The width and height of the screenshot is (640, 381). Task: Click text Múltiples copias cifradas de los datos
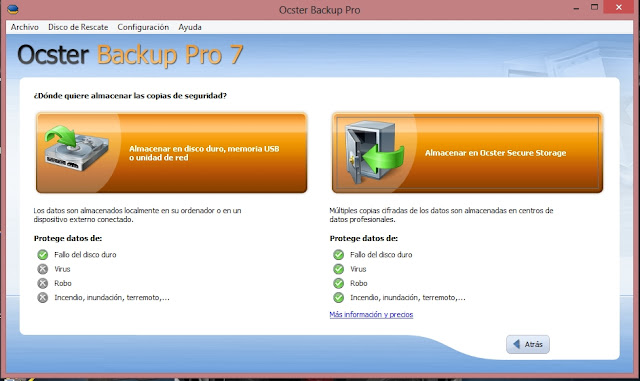coord(441,215)
